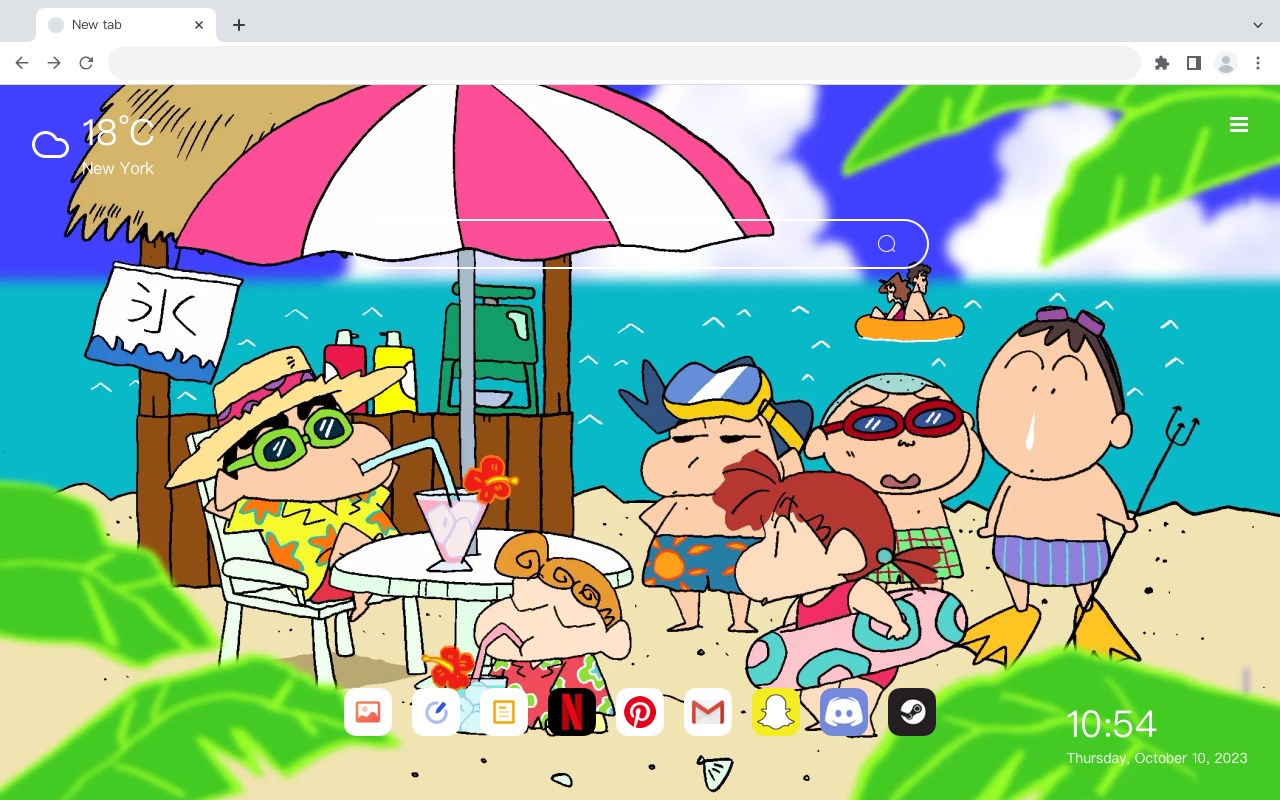Click the 18°C temperature reading

coord(118,133)
